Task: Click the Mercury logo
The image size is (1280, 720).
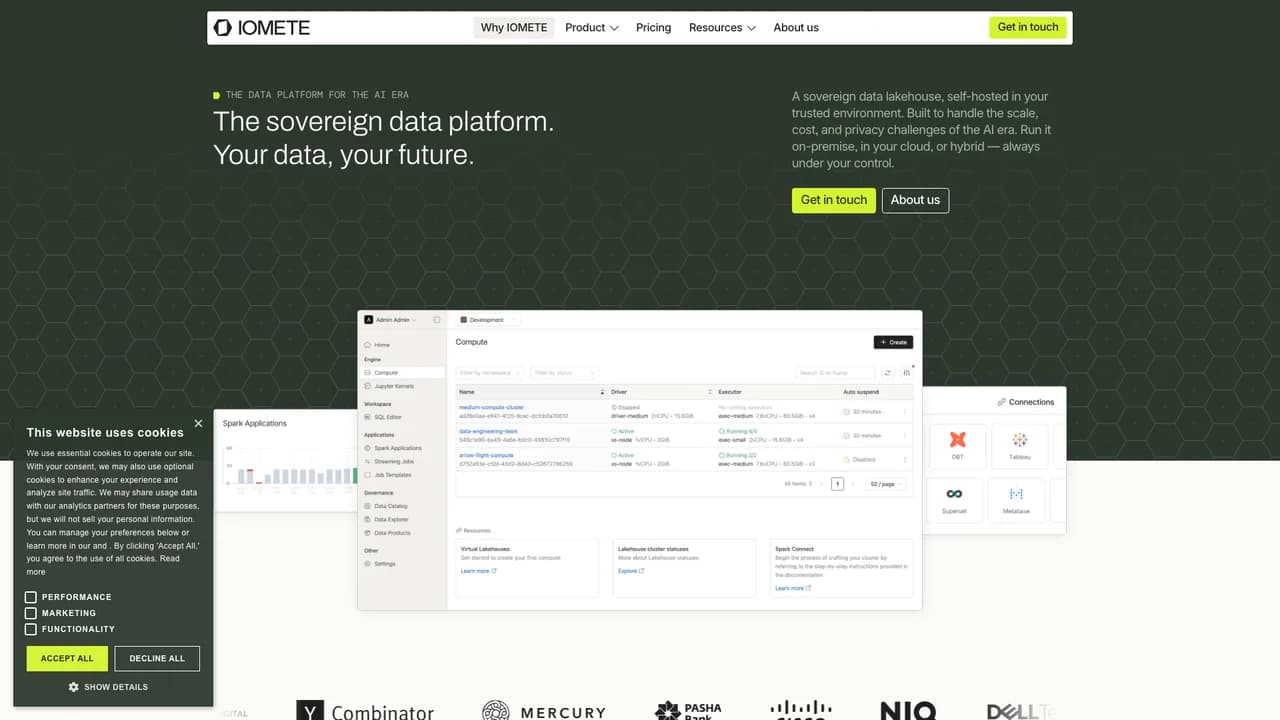Action: [x=544, y=712]
